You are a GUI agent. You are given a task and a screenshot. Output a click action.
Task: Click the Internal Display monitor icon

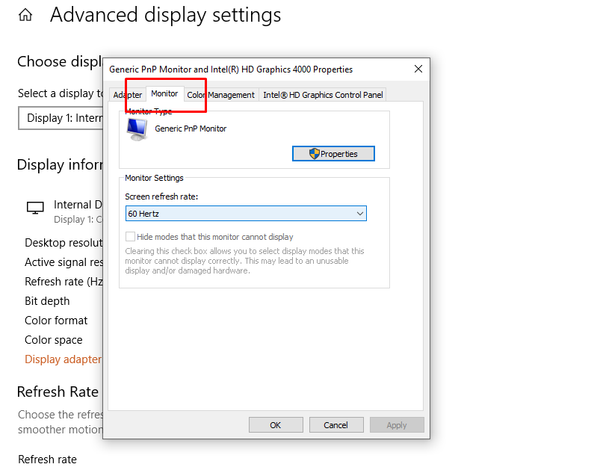coord(35,208)
